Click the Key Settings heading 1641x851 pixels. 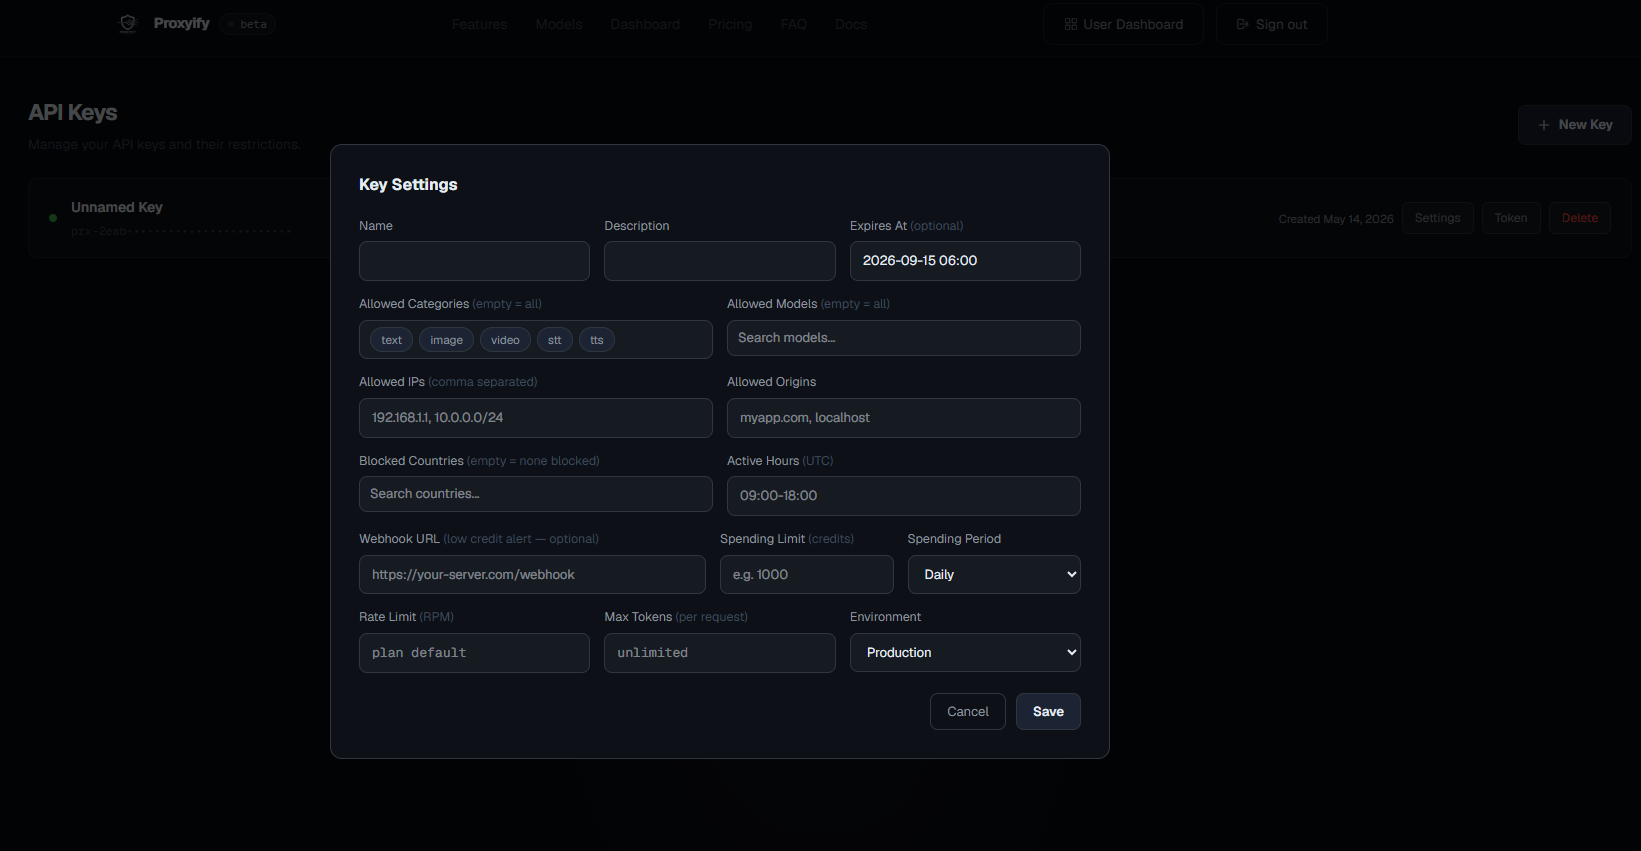click(x=408, y=185)
